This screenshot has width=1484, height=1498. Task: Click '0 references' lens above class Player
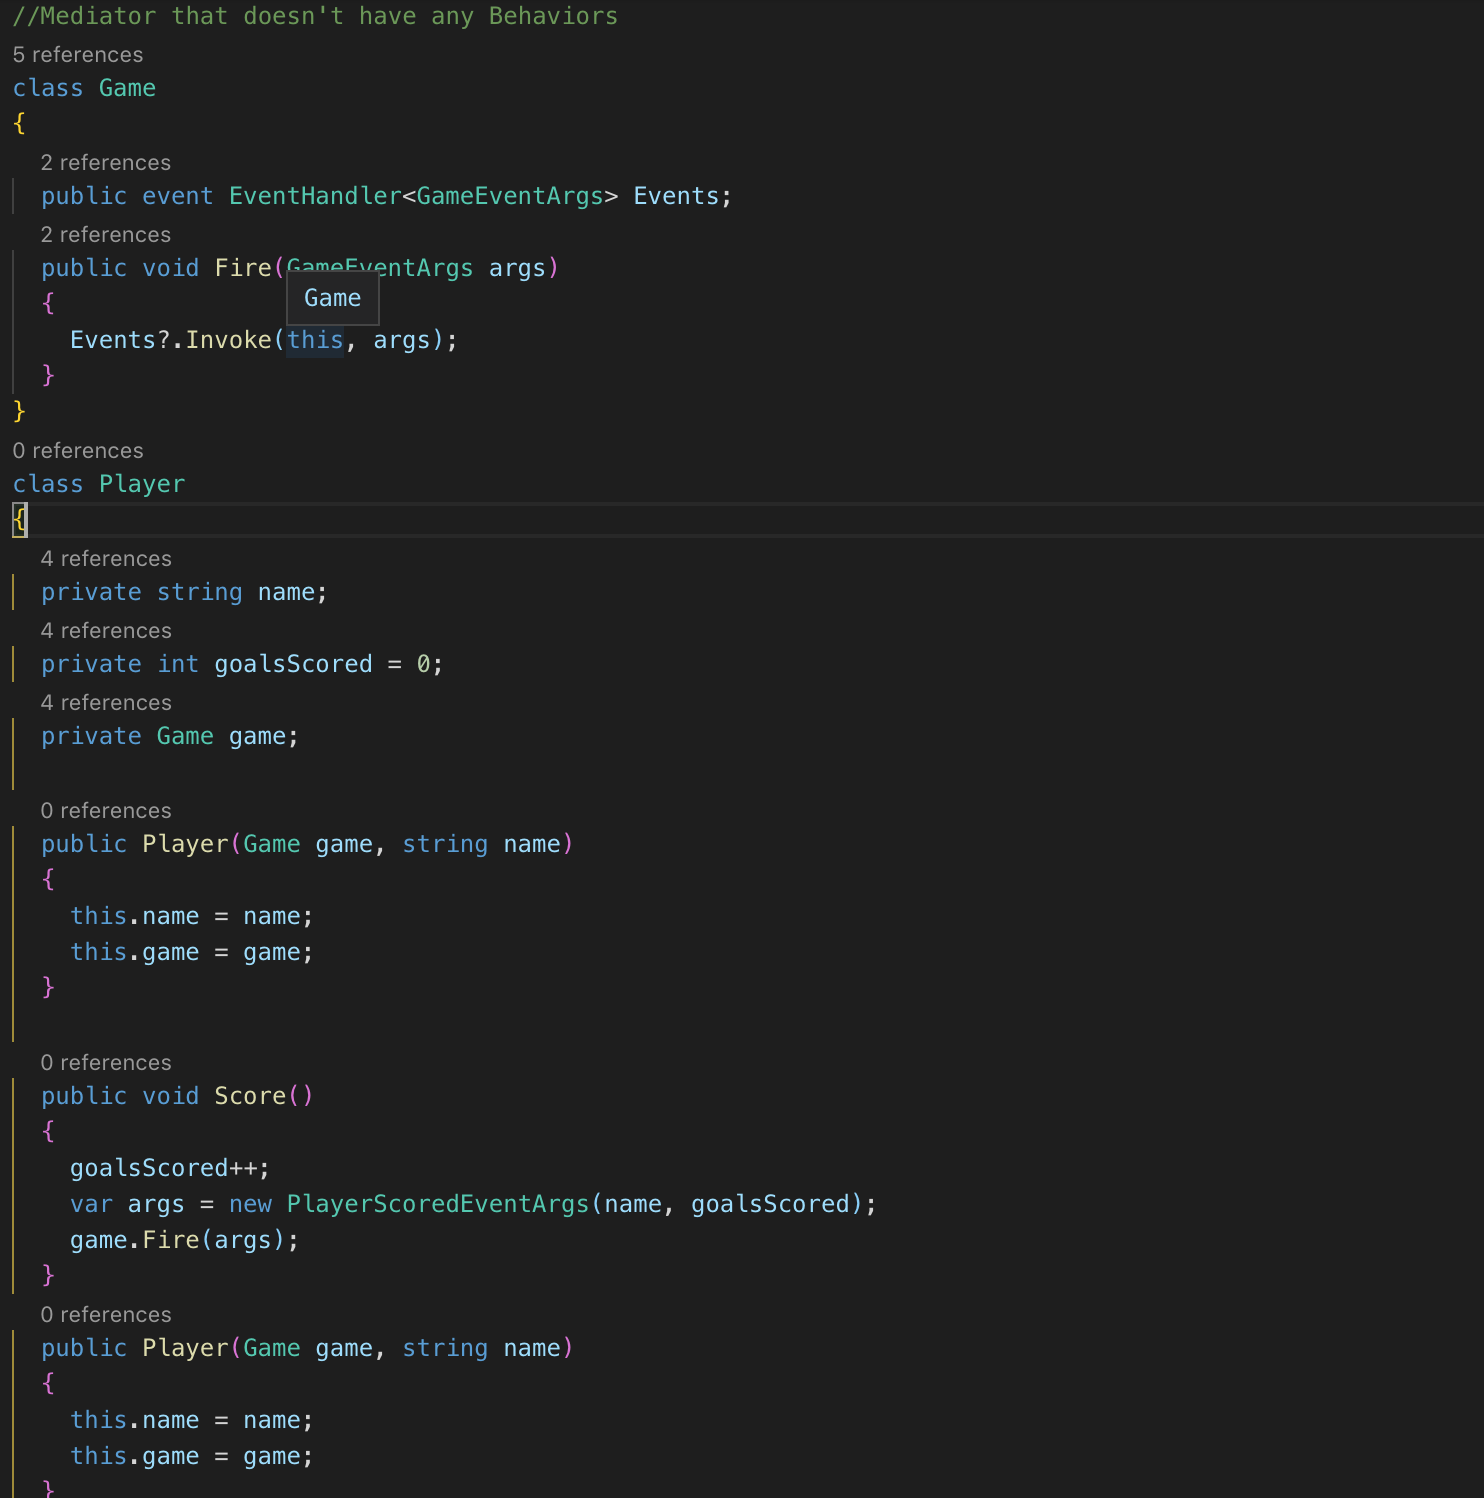pos(78,450)
